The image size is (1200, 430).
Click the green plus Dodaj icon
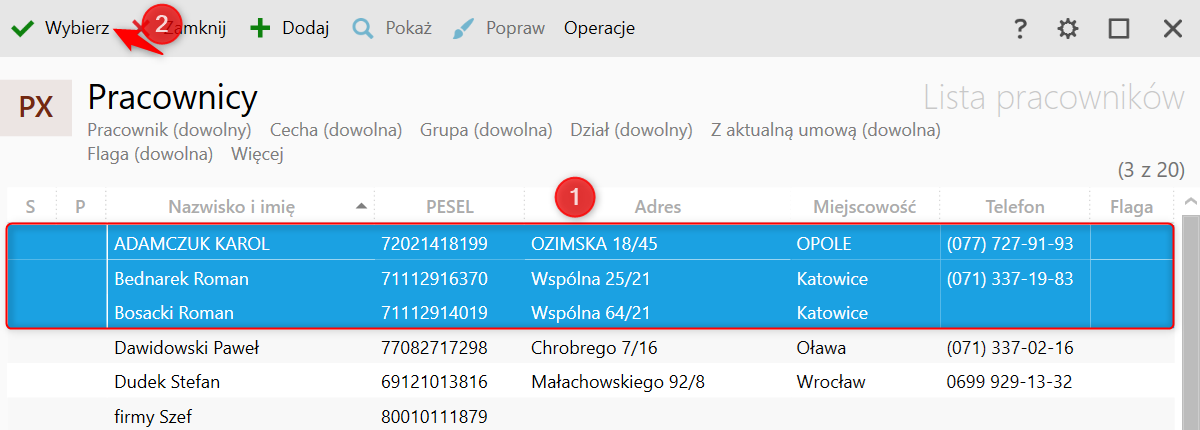[x=260, y=28]
